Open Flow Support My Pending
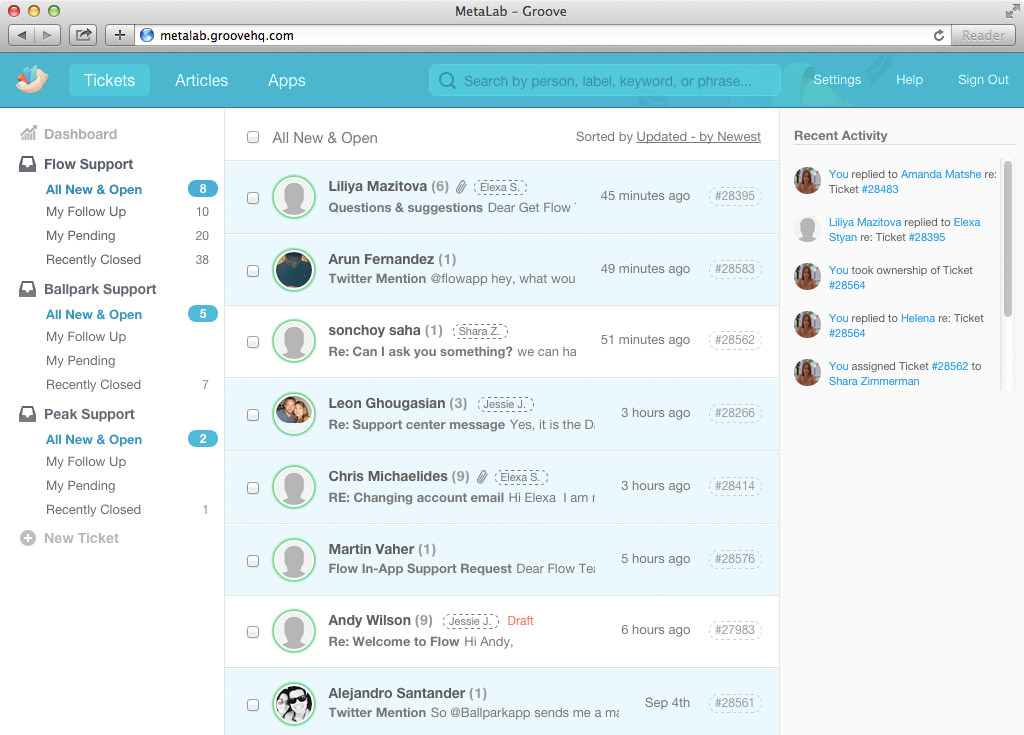The height and width of the screenshot is (735, 1024). (x=80, y=236)
